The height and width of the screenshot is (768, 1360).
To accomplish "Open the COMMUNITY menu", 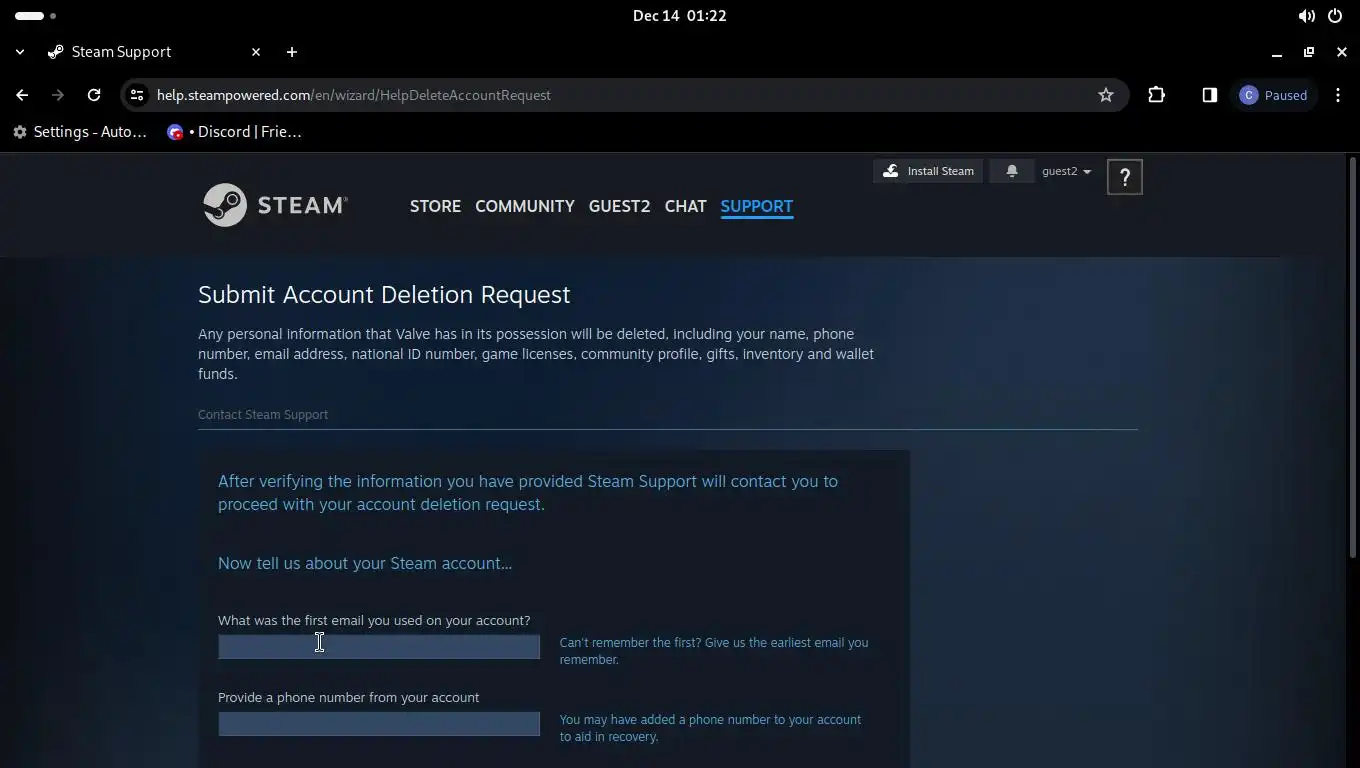I will [x=525, y=206].
